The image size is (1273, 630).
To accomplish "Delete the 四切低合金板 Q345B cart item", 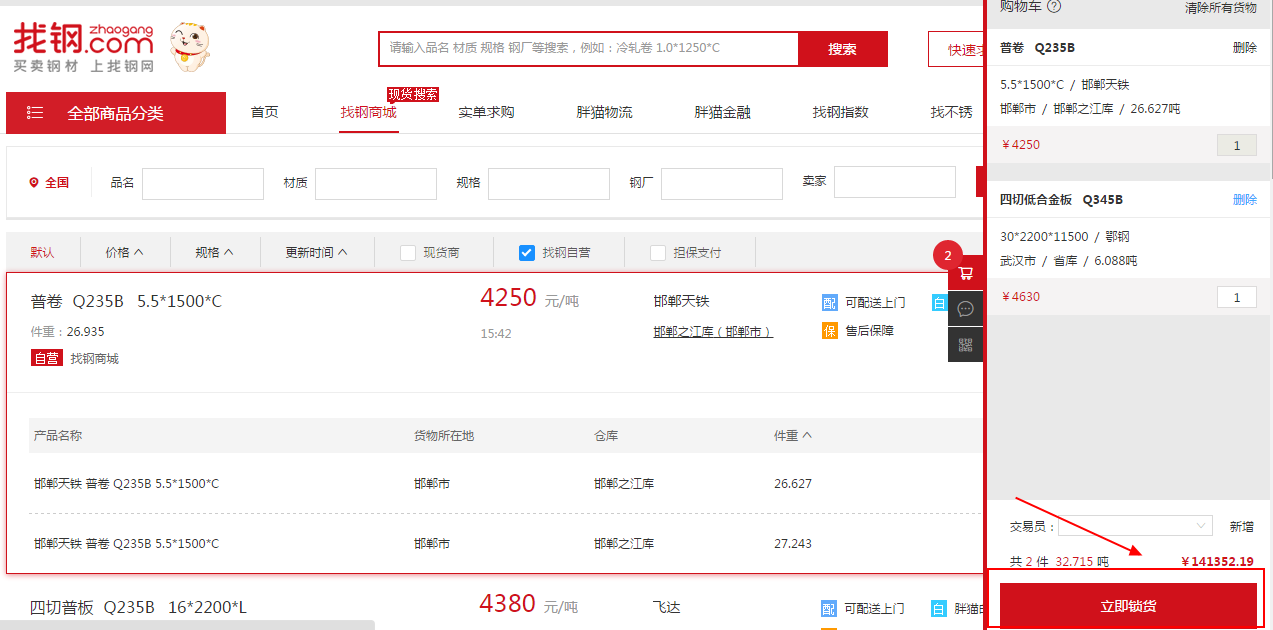I will (1244, 200).
